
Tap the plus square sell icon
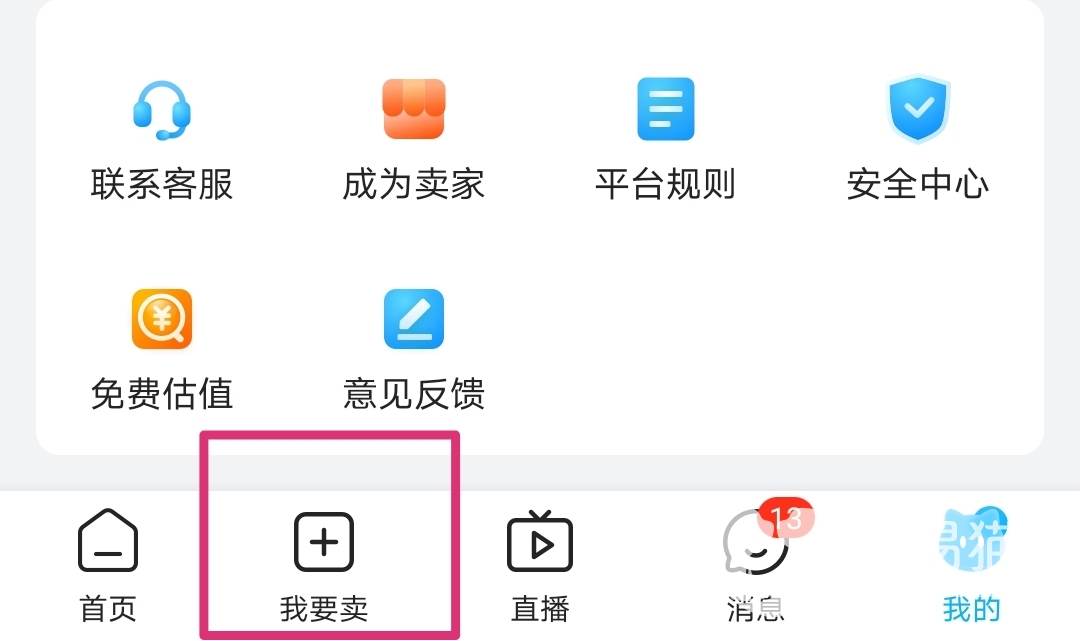pos(324,542)
